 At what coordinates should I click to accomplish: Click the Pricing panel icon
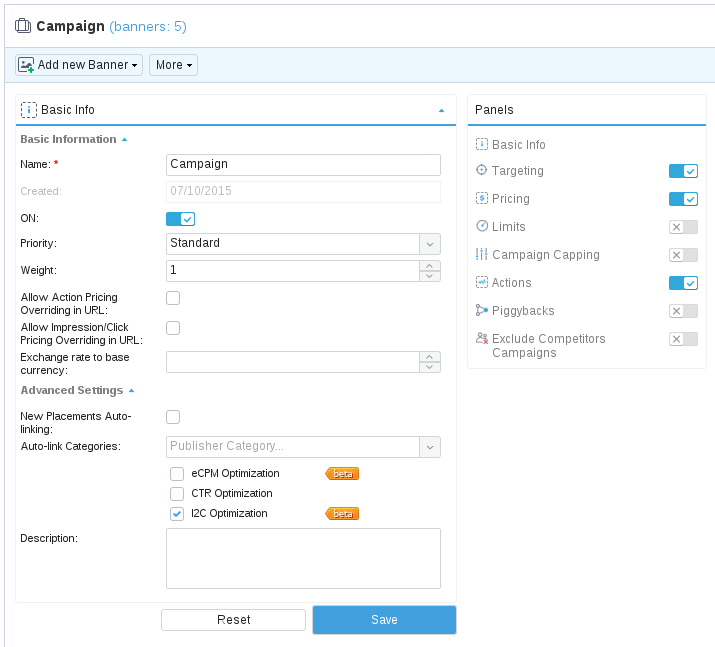coord(482,199)
